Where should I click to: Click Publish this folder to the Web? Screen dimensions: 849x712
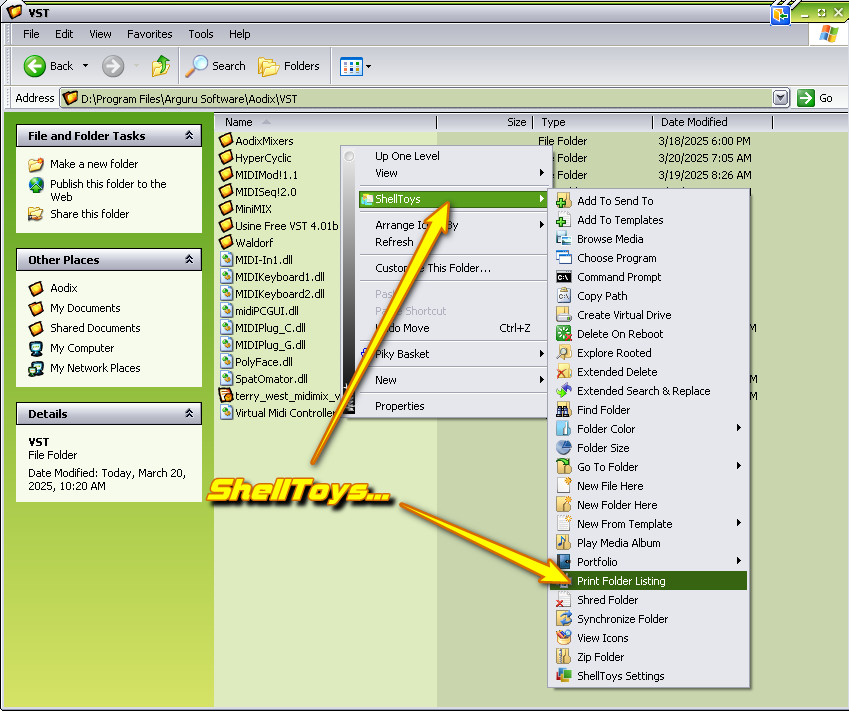tap(108, 190)
